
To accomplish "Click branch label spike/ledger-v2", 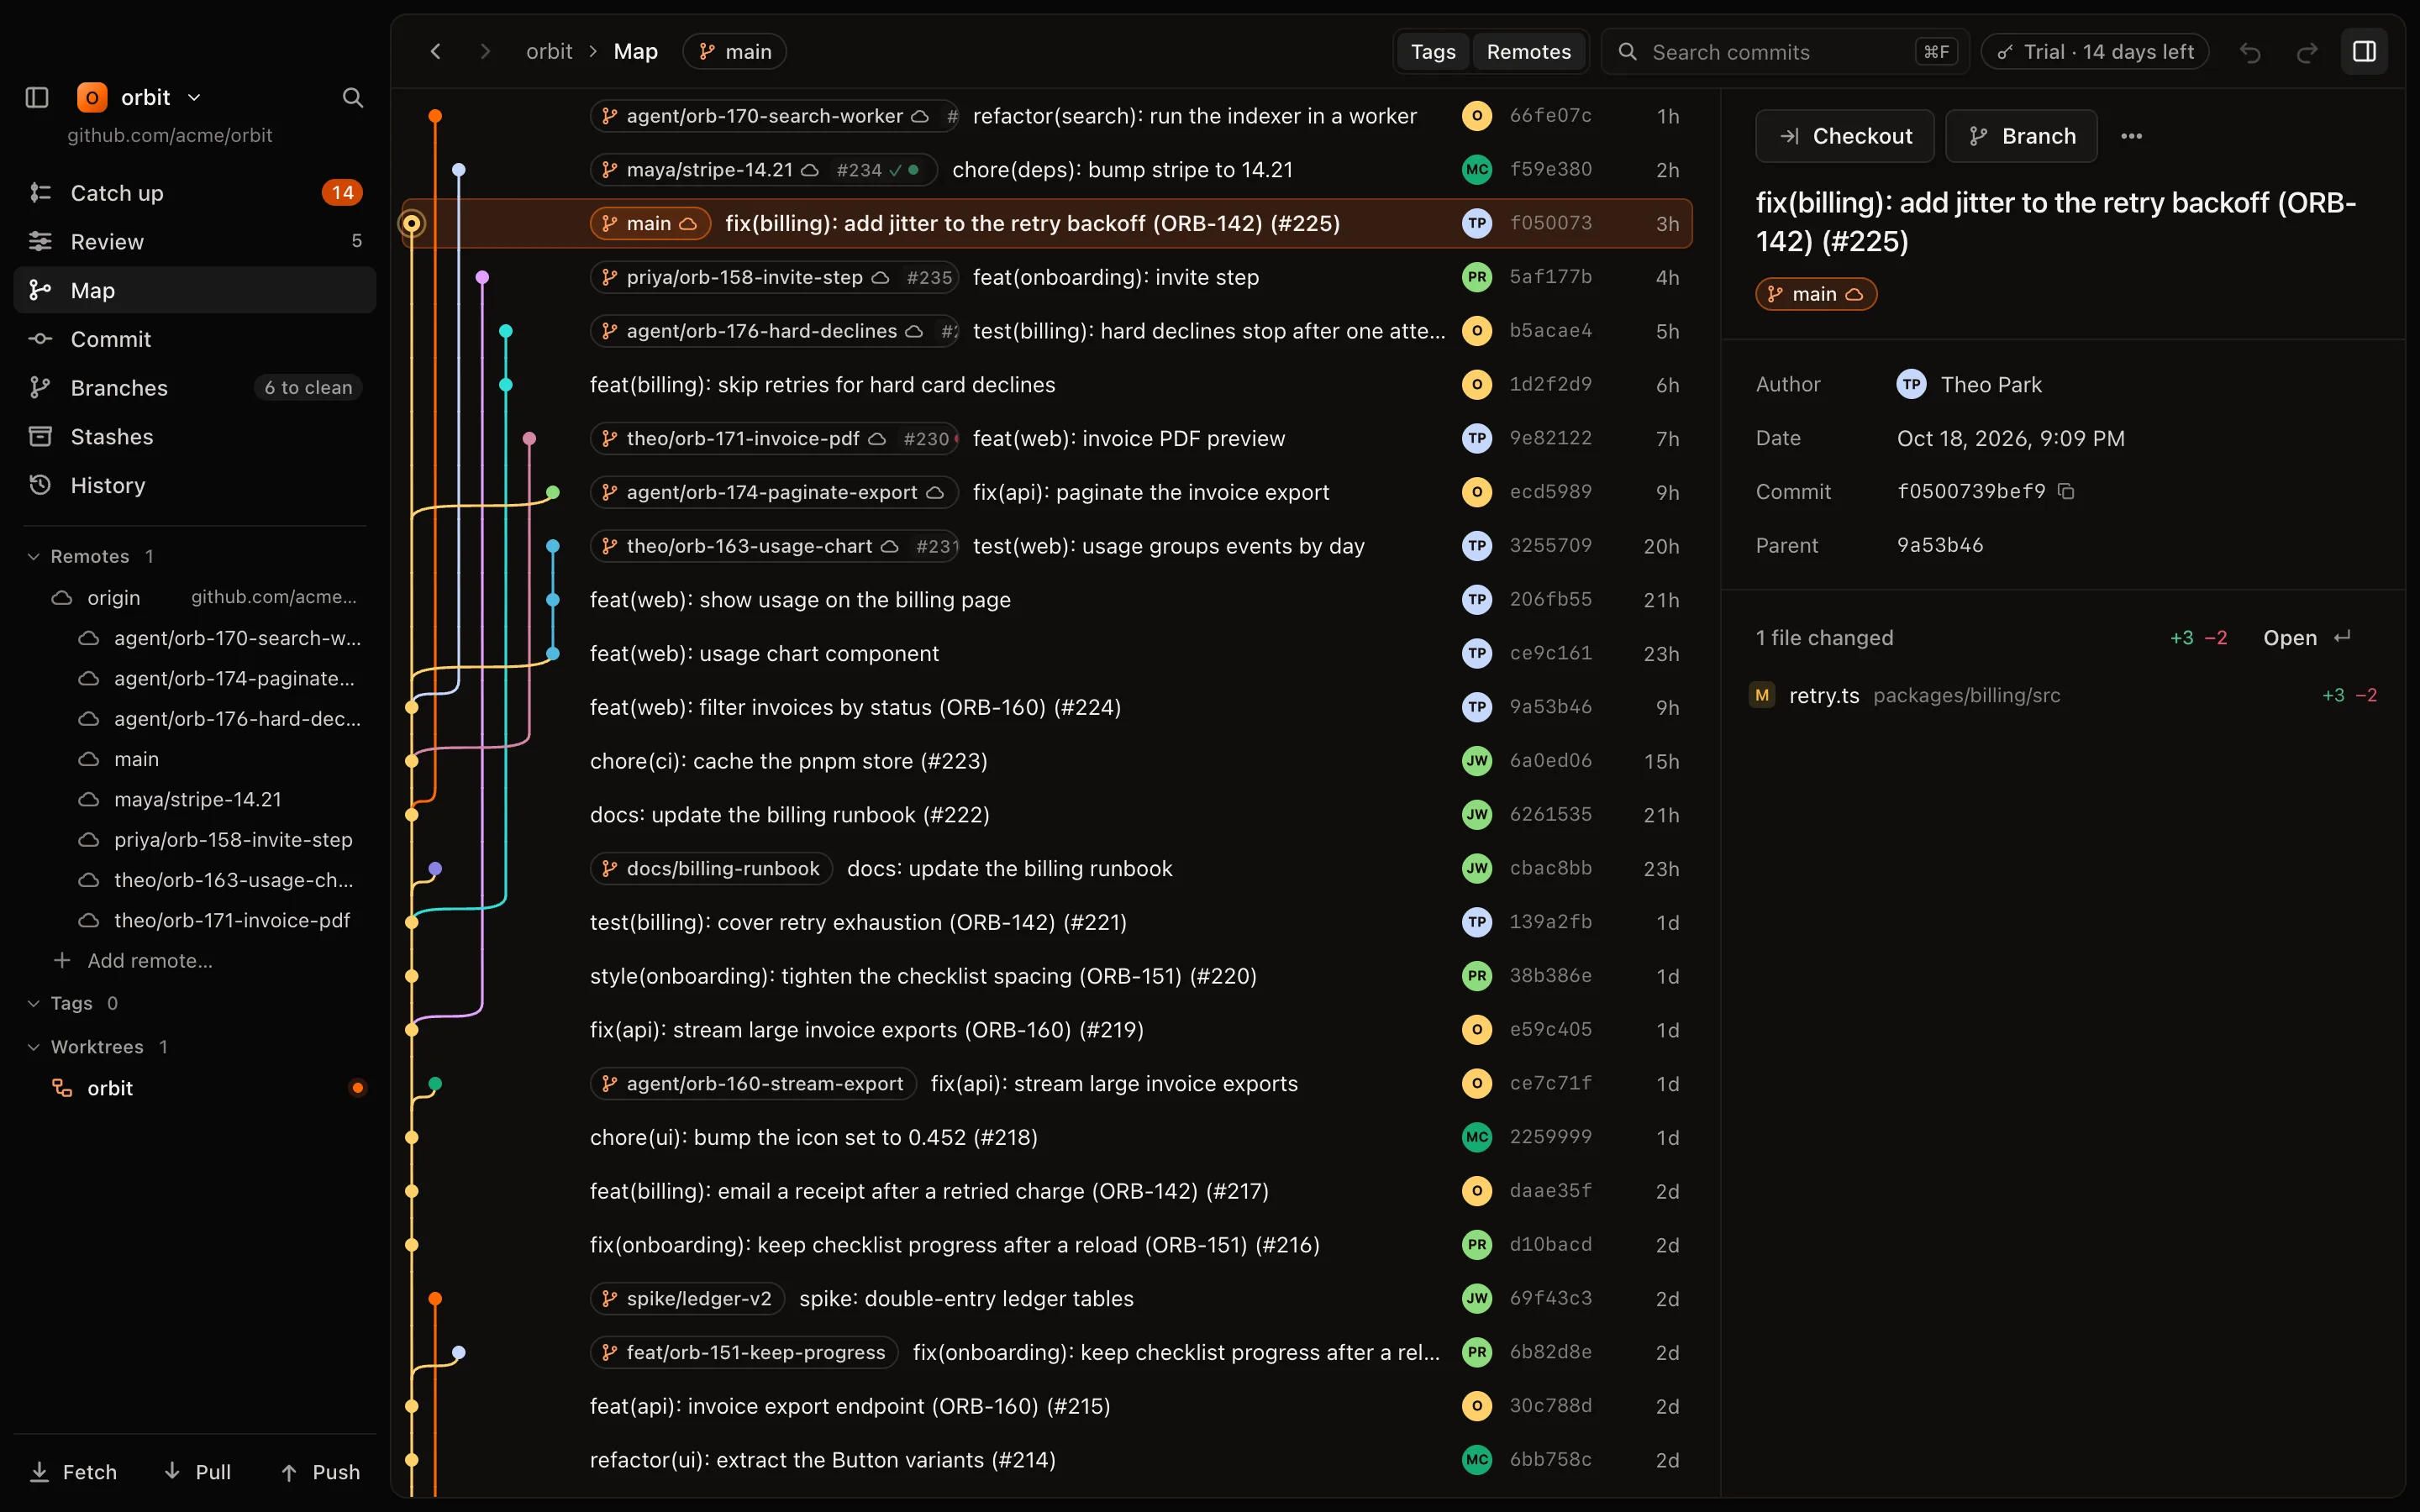I will point(687,1298).
